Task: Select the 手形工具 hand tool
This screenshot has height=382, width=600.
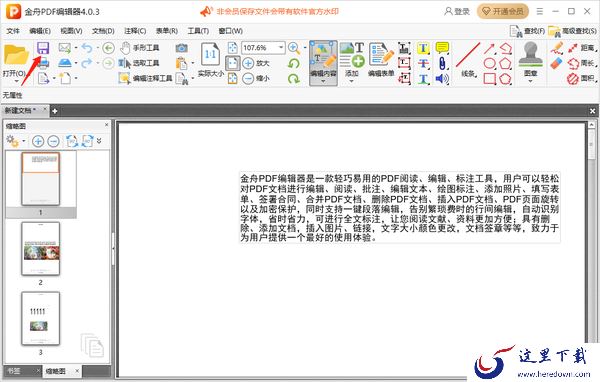Action: tap(139, 48)
